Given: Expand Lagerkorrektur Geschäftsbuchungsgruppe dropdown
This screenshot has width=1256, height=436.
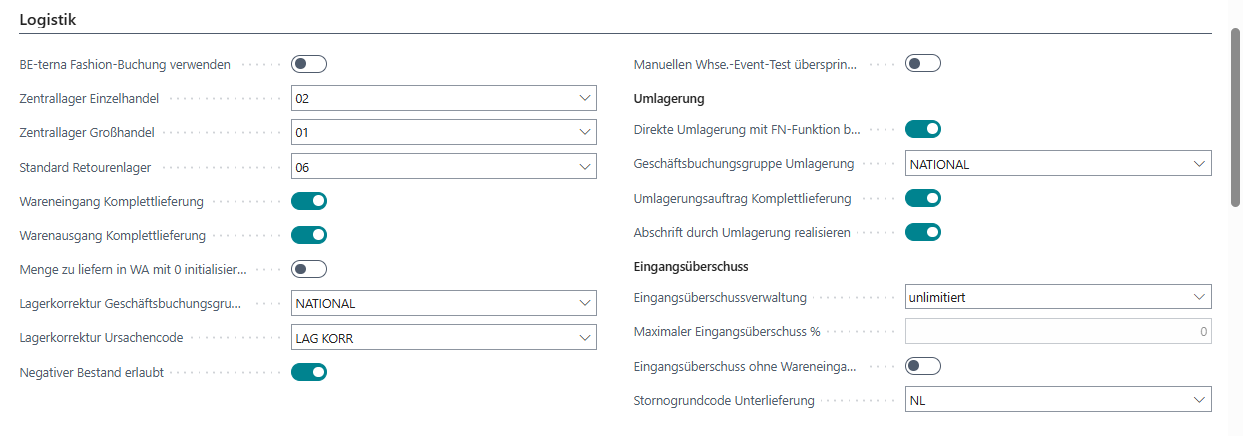Looking at the screenshot, I should click(585, 303).
